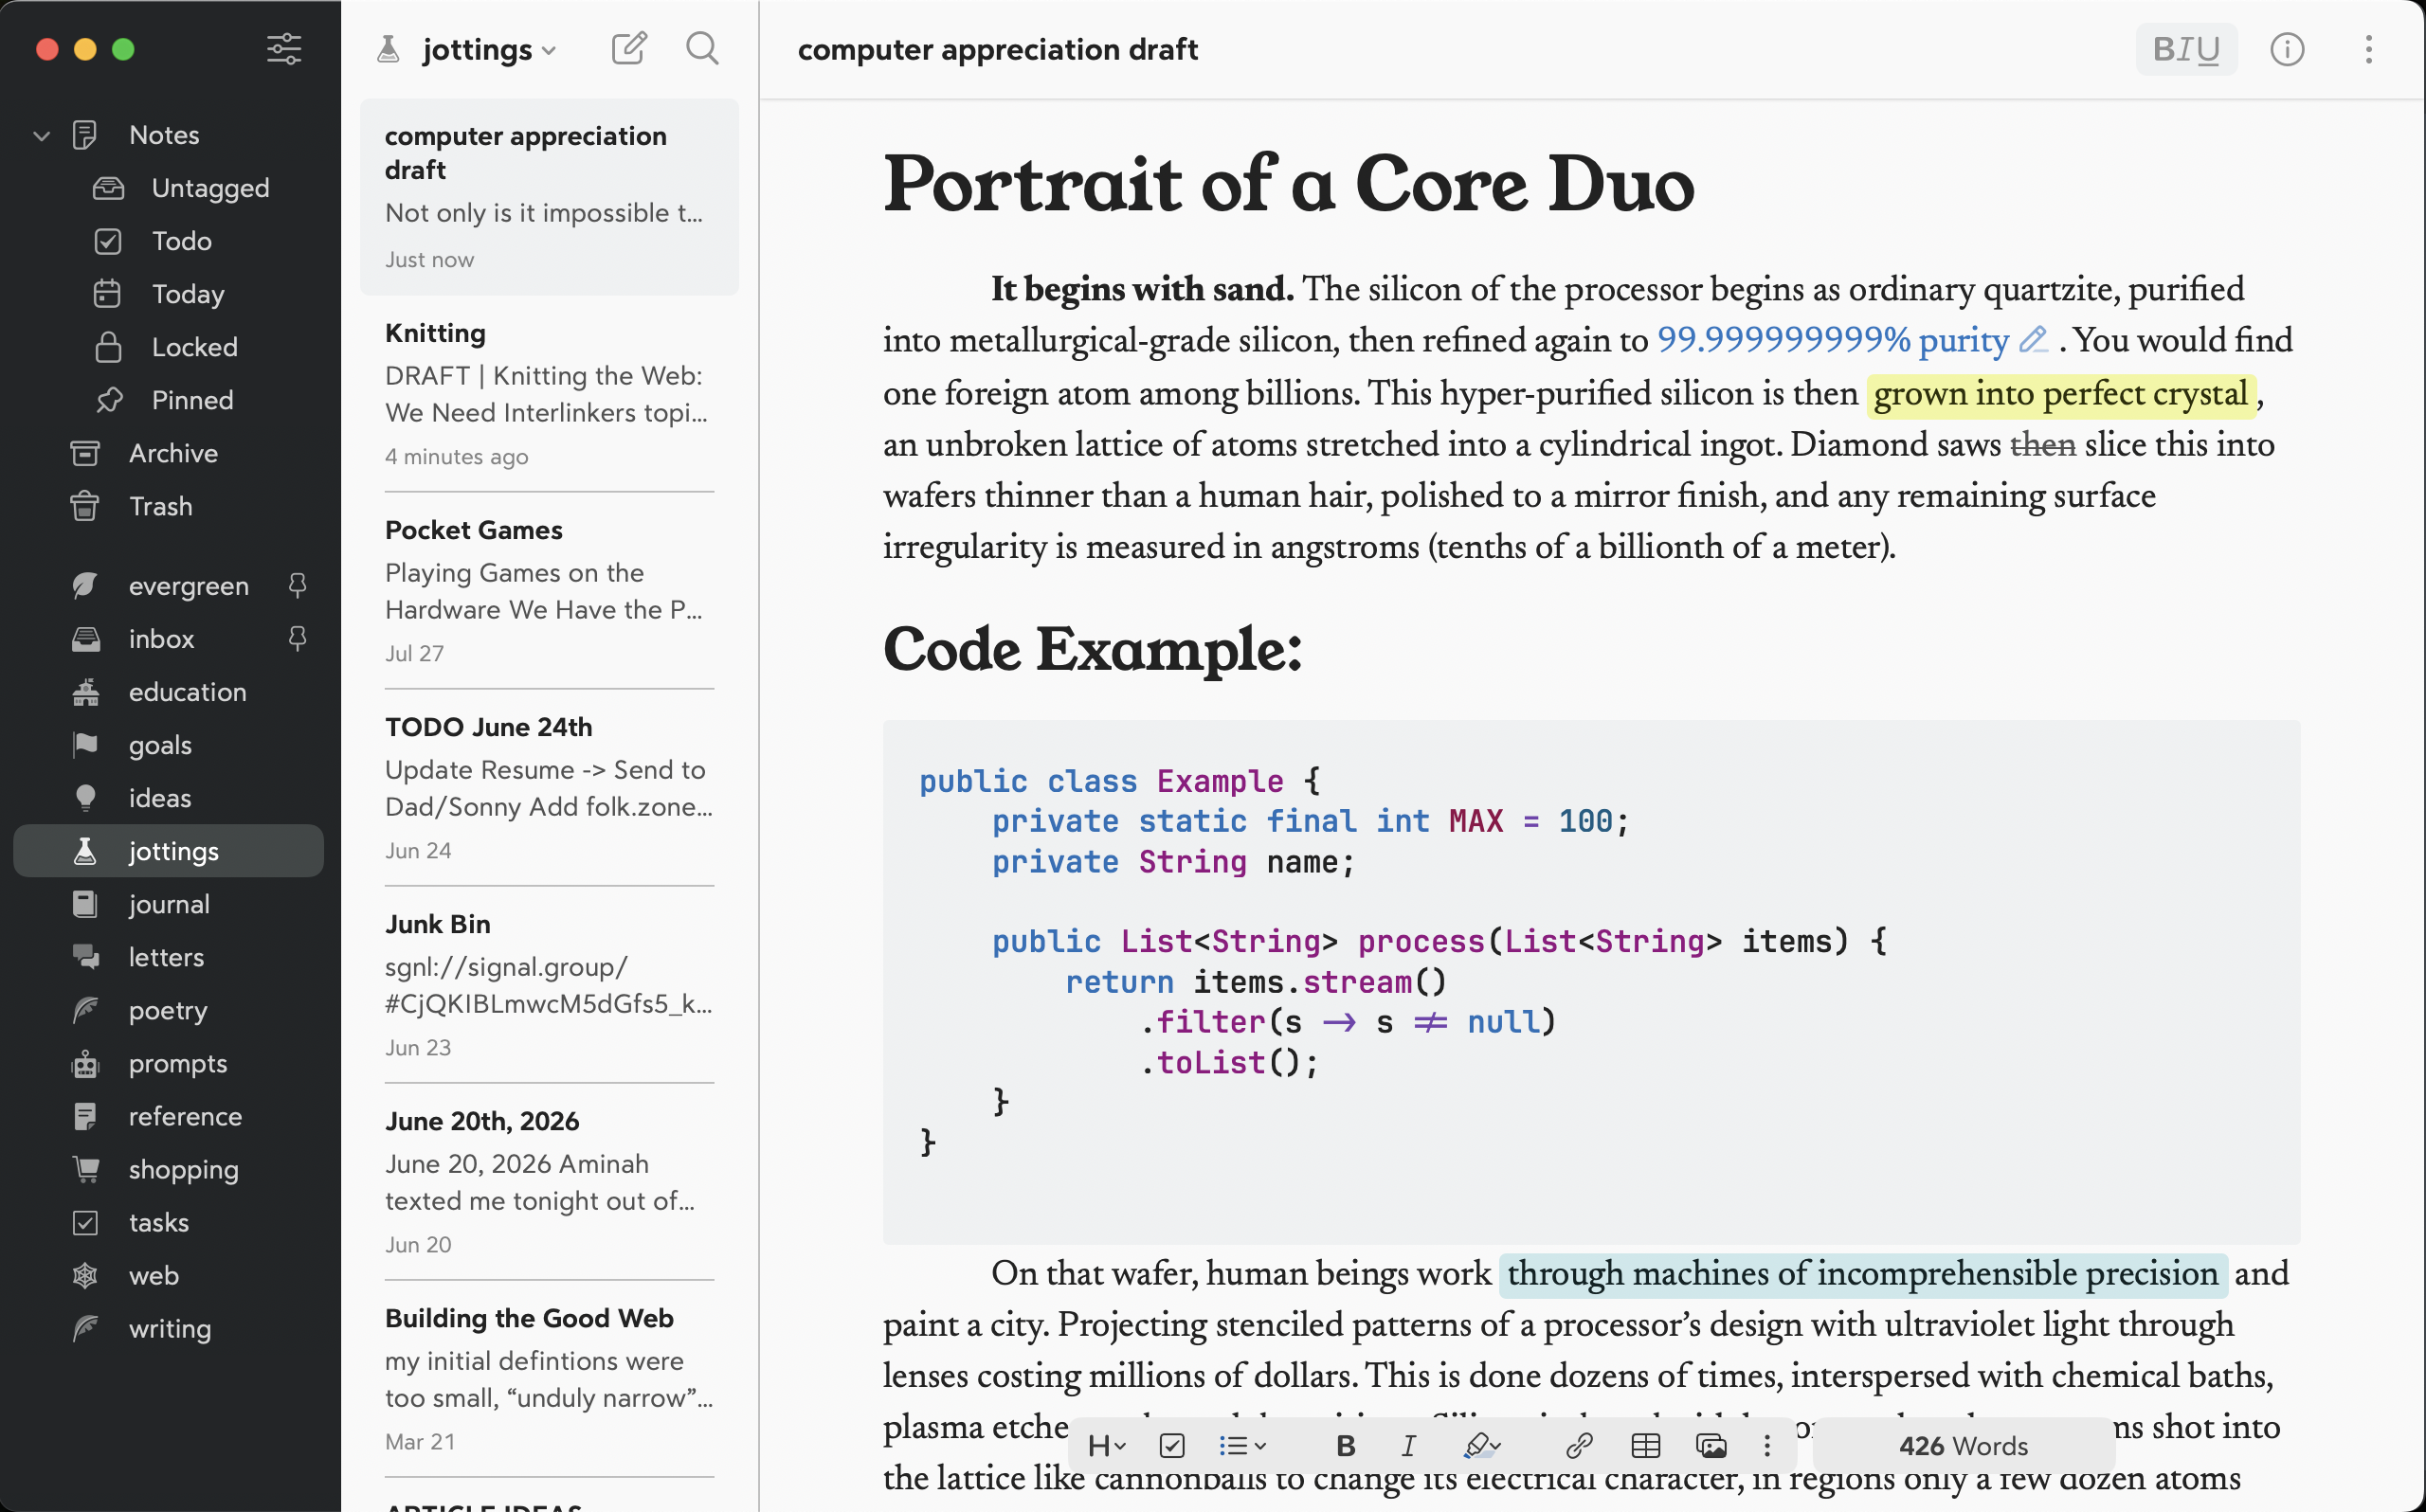Click the blue highlighted 'through machines of incomprehensible precision'

(x=1862, y=1274)
